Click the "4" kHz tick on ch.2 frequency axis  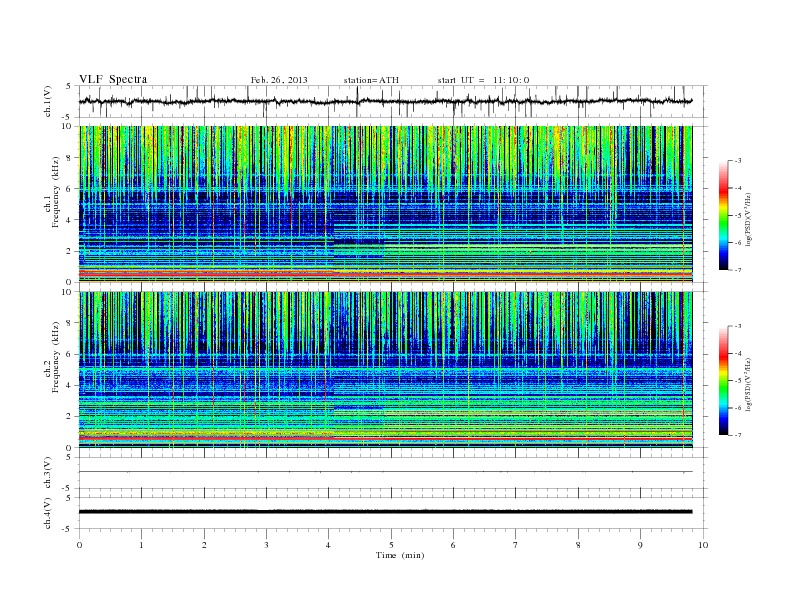click(x=69, y=385)
